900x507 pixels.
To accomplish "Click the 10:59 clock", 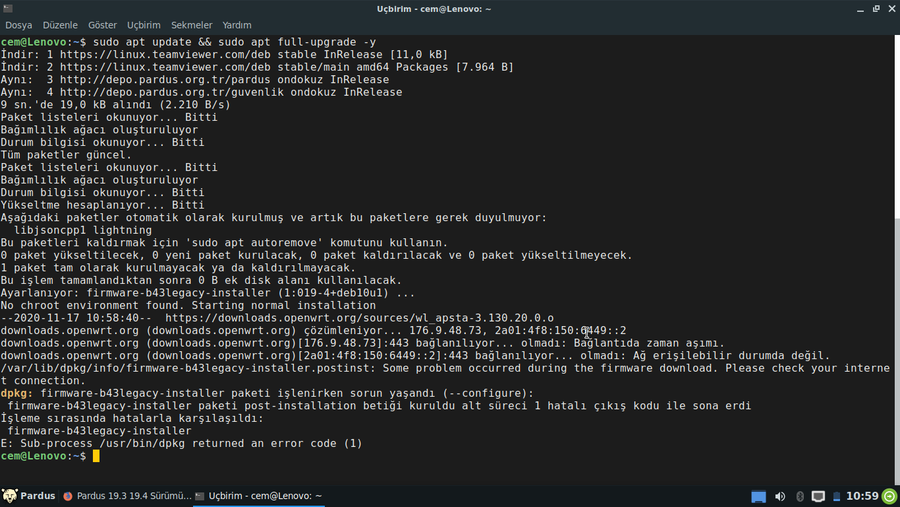I will coord(862,496).
